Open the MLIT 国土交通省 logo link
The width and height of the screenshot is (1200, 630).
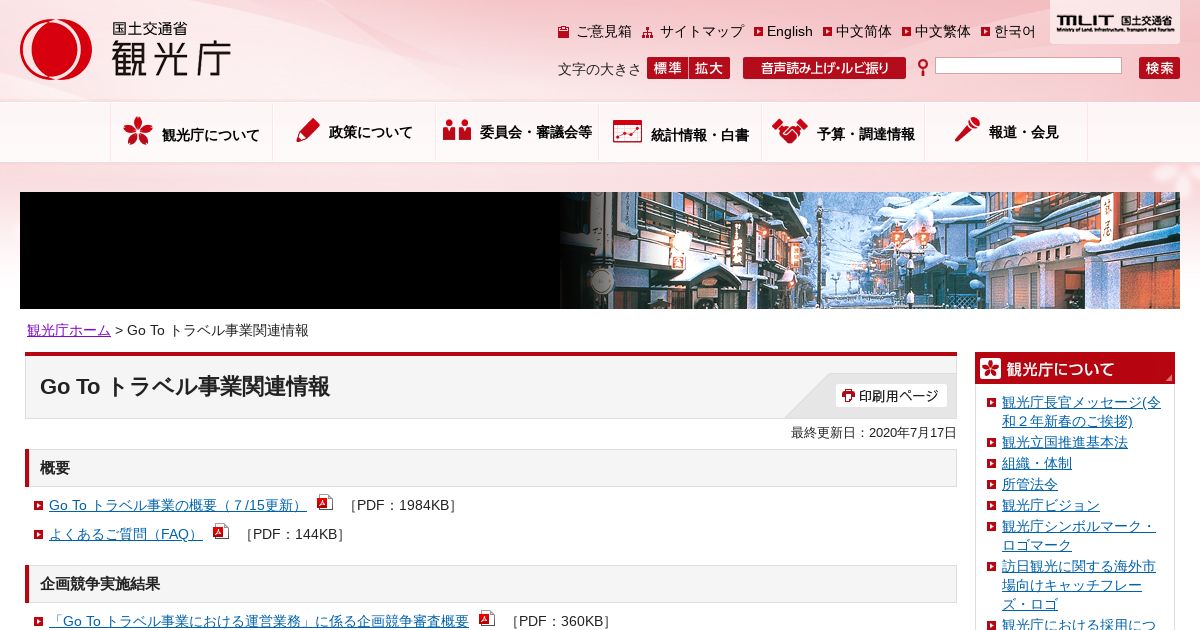(1114, 21)
